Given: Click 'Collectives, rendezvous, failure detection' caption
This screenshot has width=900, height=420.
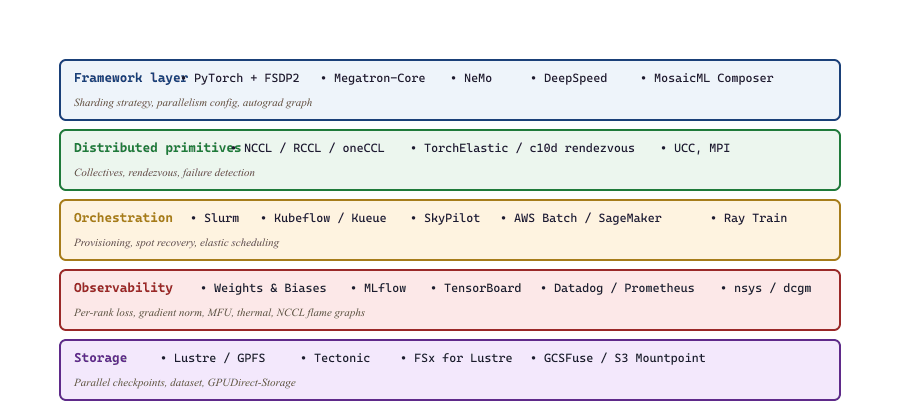Looking at the screenshot, I should [x=164, y=173].
